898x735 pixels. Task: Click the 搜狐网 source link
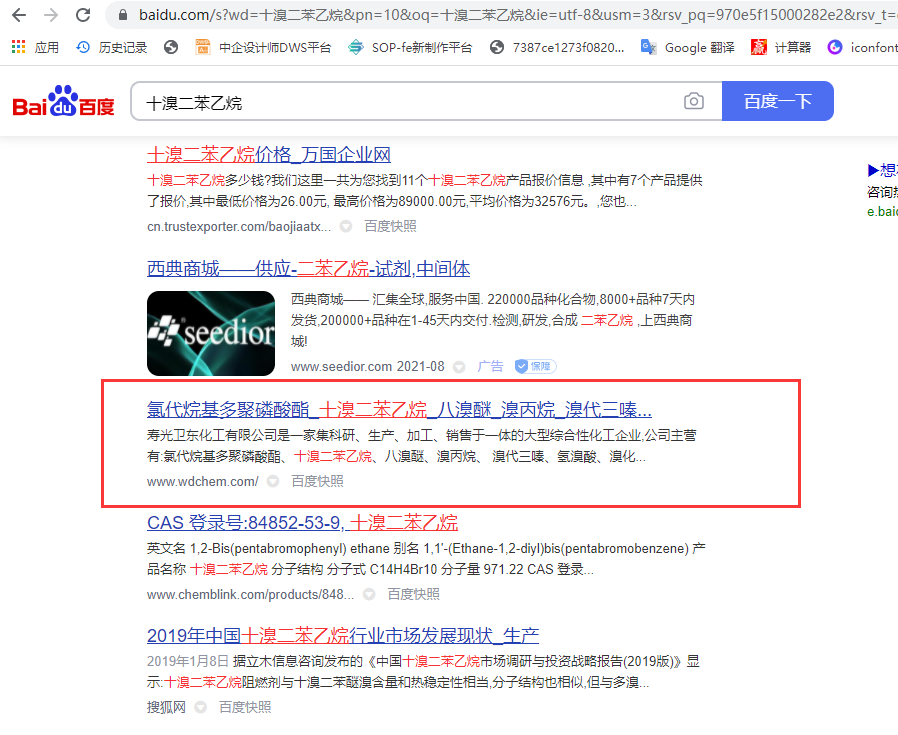click(166, 707)
